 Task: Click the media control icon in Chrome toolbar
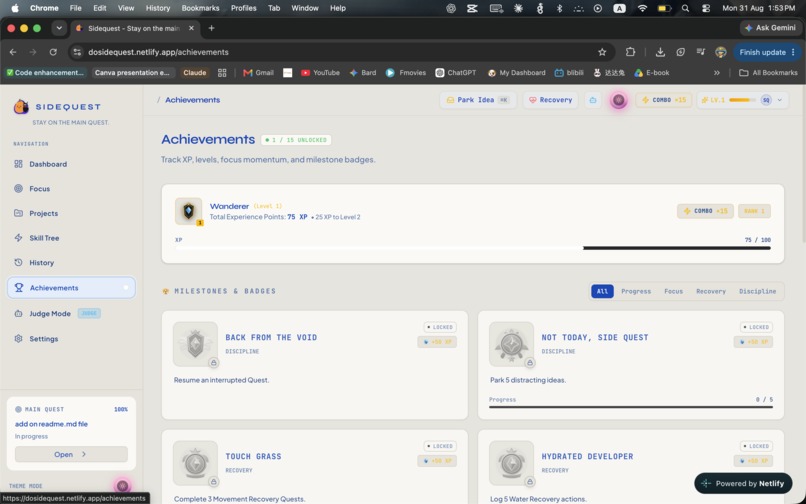click(701, 52)
